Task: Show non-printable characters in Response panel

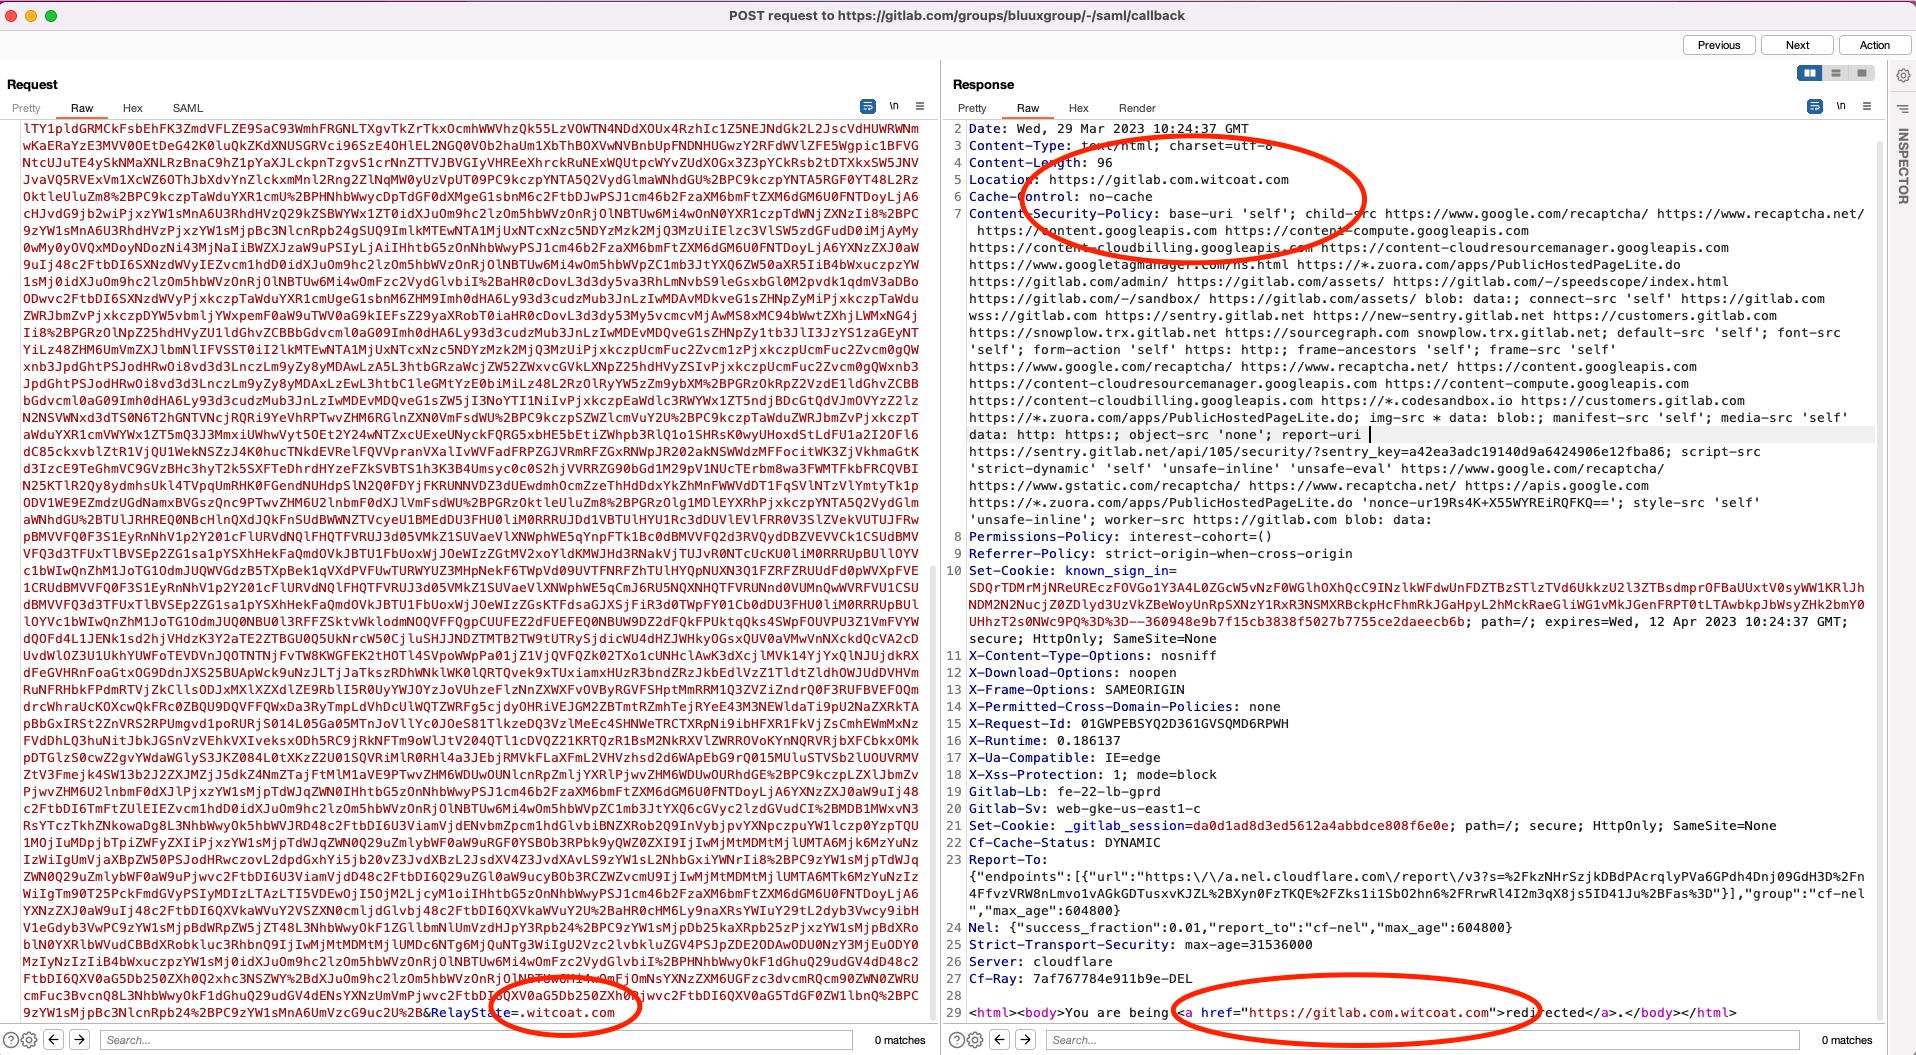Action: tap(1841, 107)
